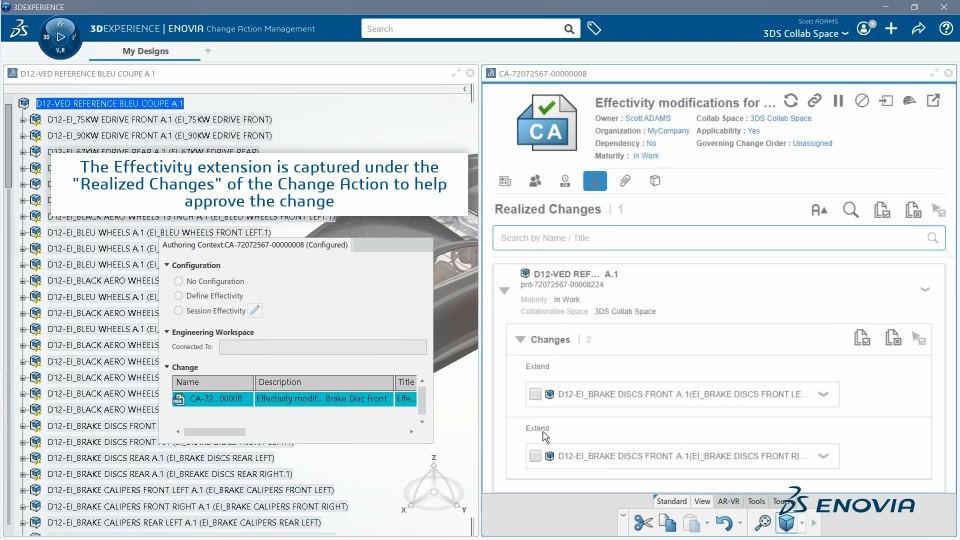The height and width of the screenshot is (540, 960).
Task: Click the 6WTags tag icon beside search
Action: pyautogui.click(x=593, y=28)
